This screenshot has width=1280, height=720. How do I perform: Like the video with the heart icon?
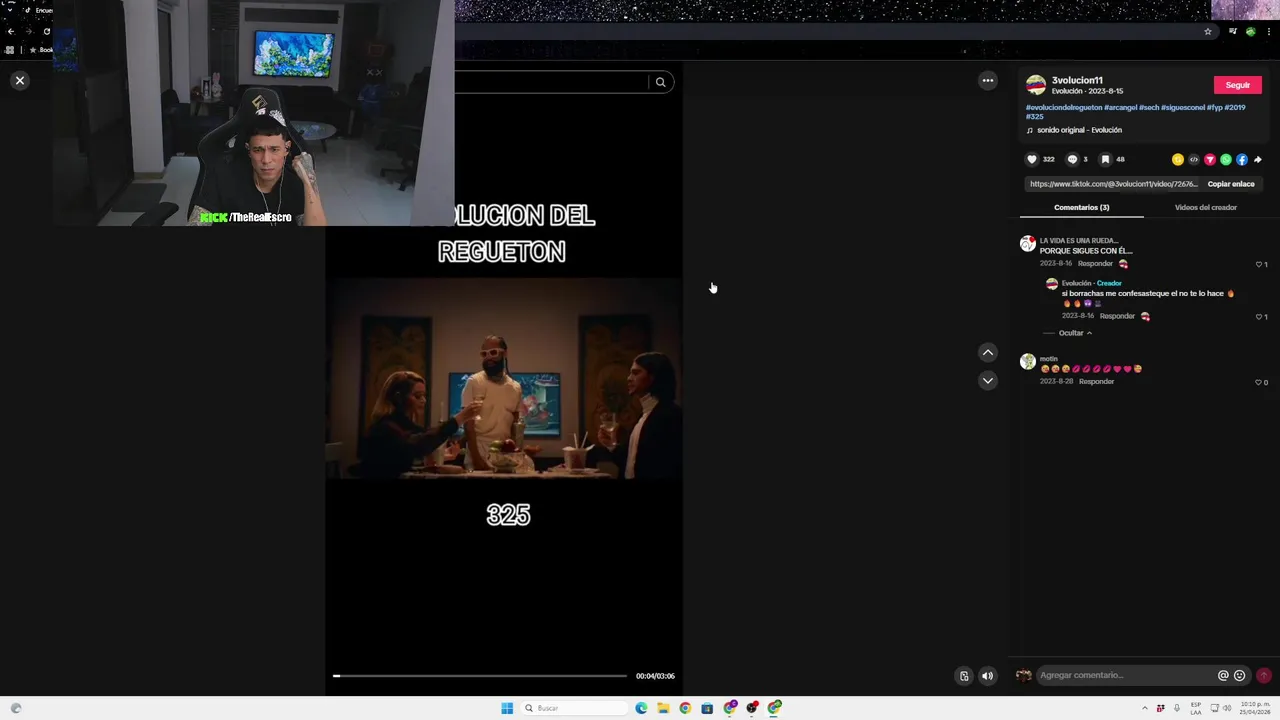(x=1032, y=159)
